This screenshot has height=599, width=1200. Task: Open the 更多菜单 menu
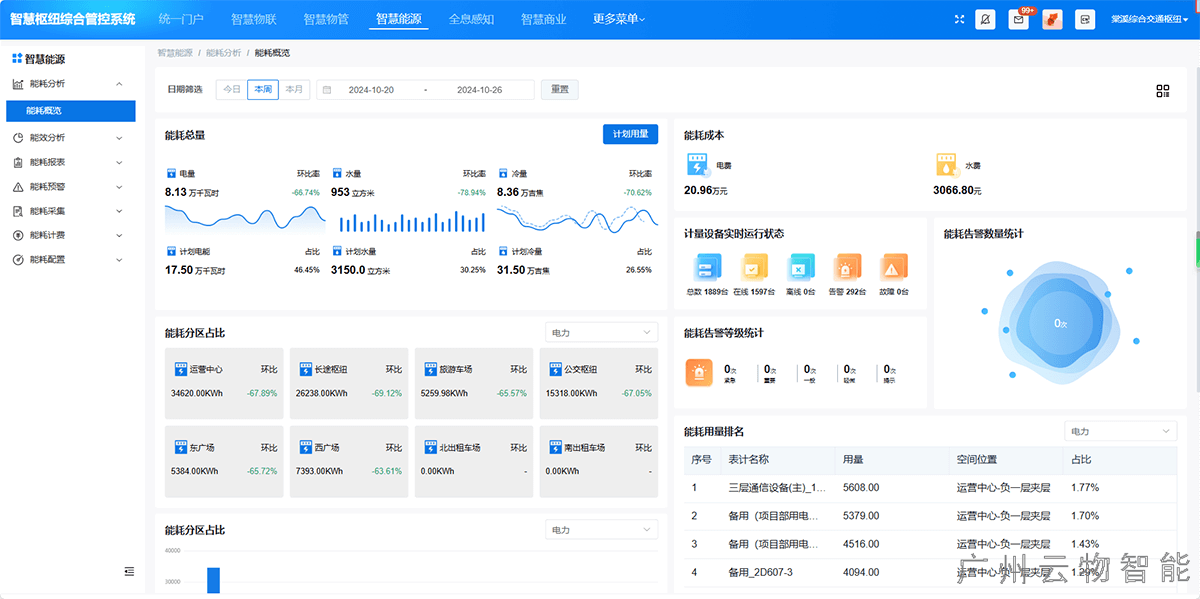click(x=615, y=17)
